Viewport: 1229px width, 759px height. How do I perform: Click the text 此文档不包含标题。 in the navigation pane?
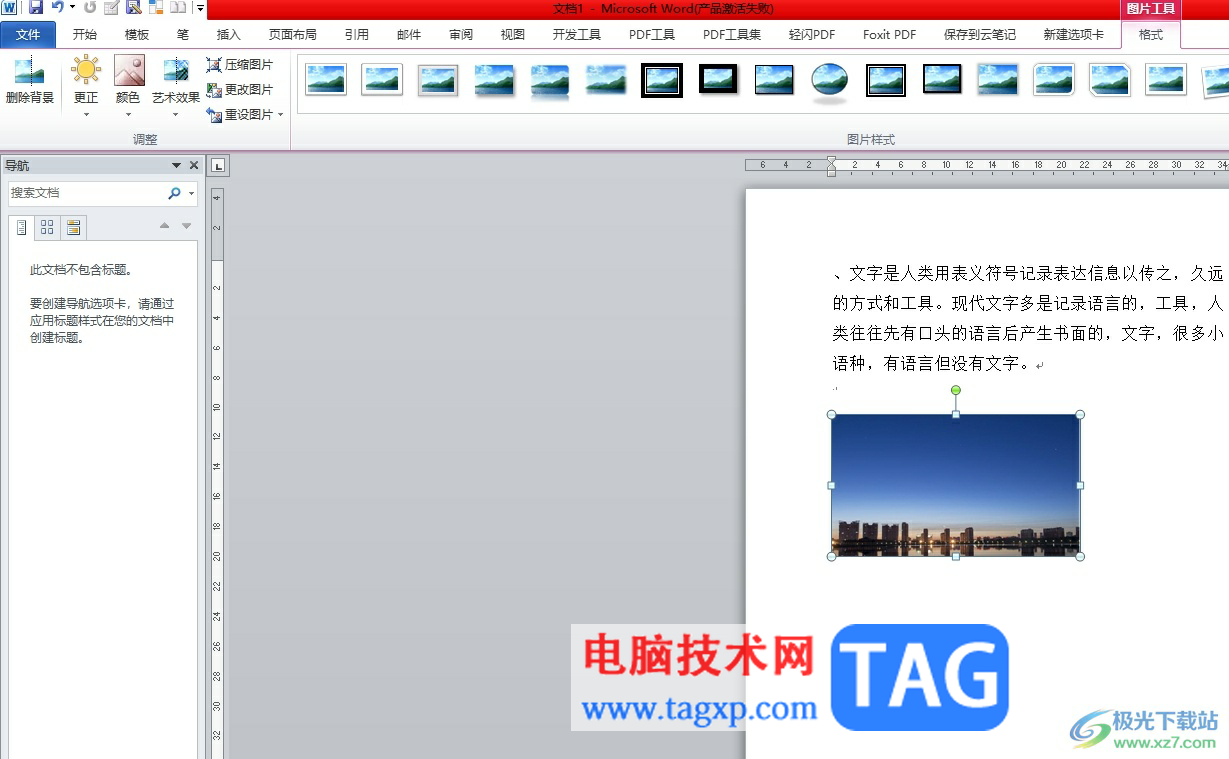pos(81,270)
